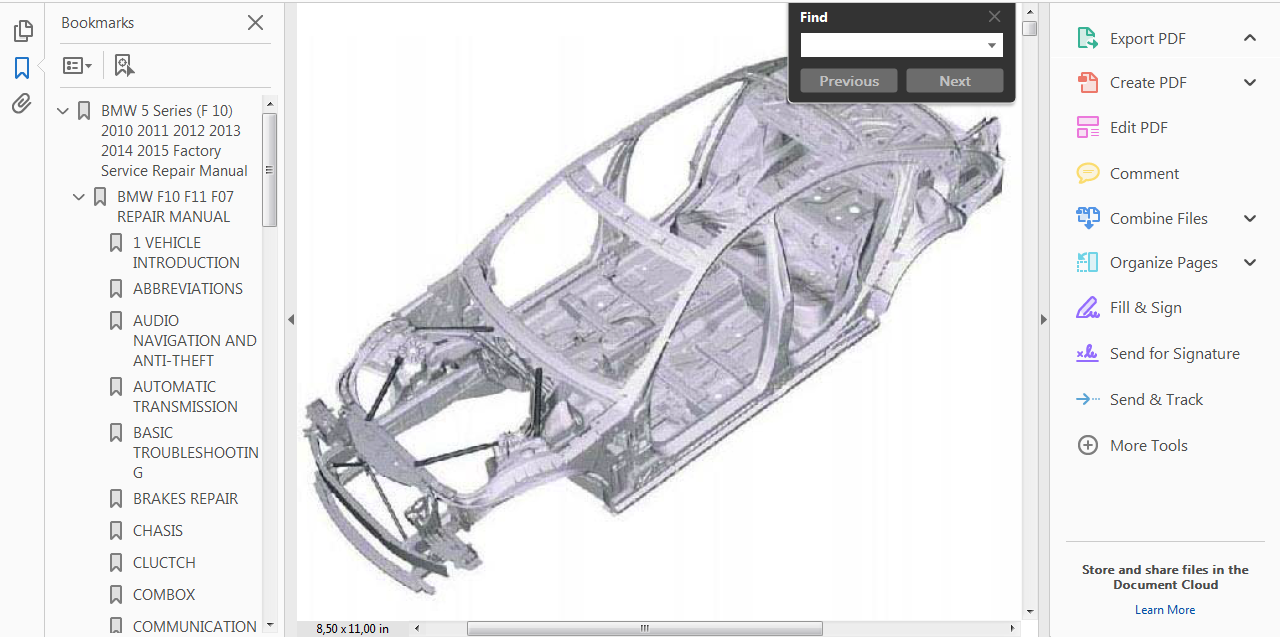Go to the ABBREVIATIONS bookmark

(x=188, y=288)
